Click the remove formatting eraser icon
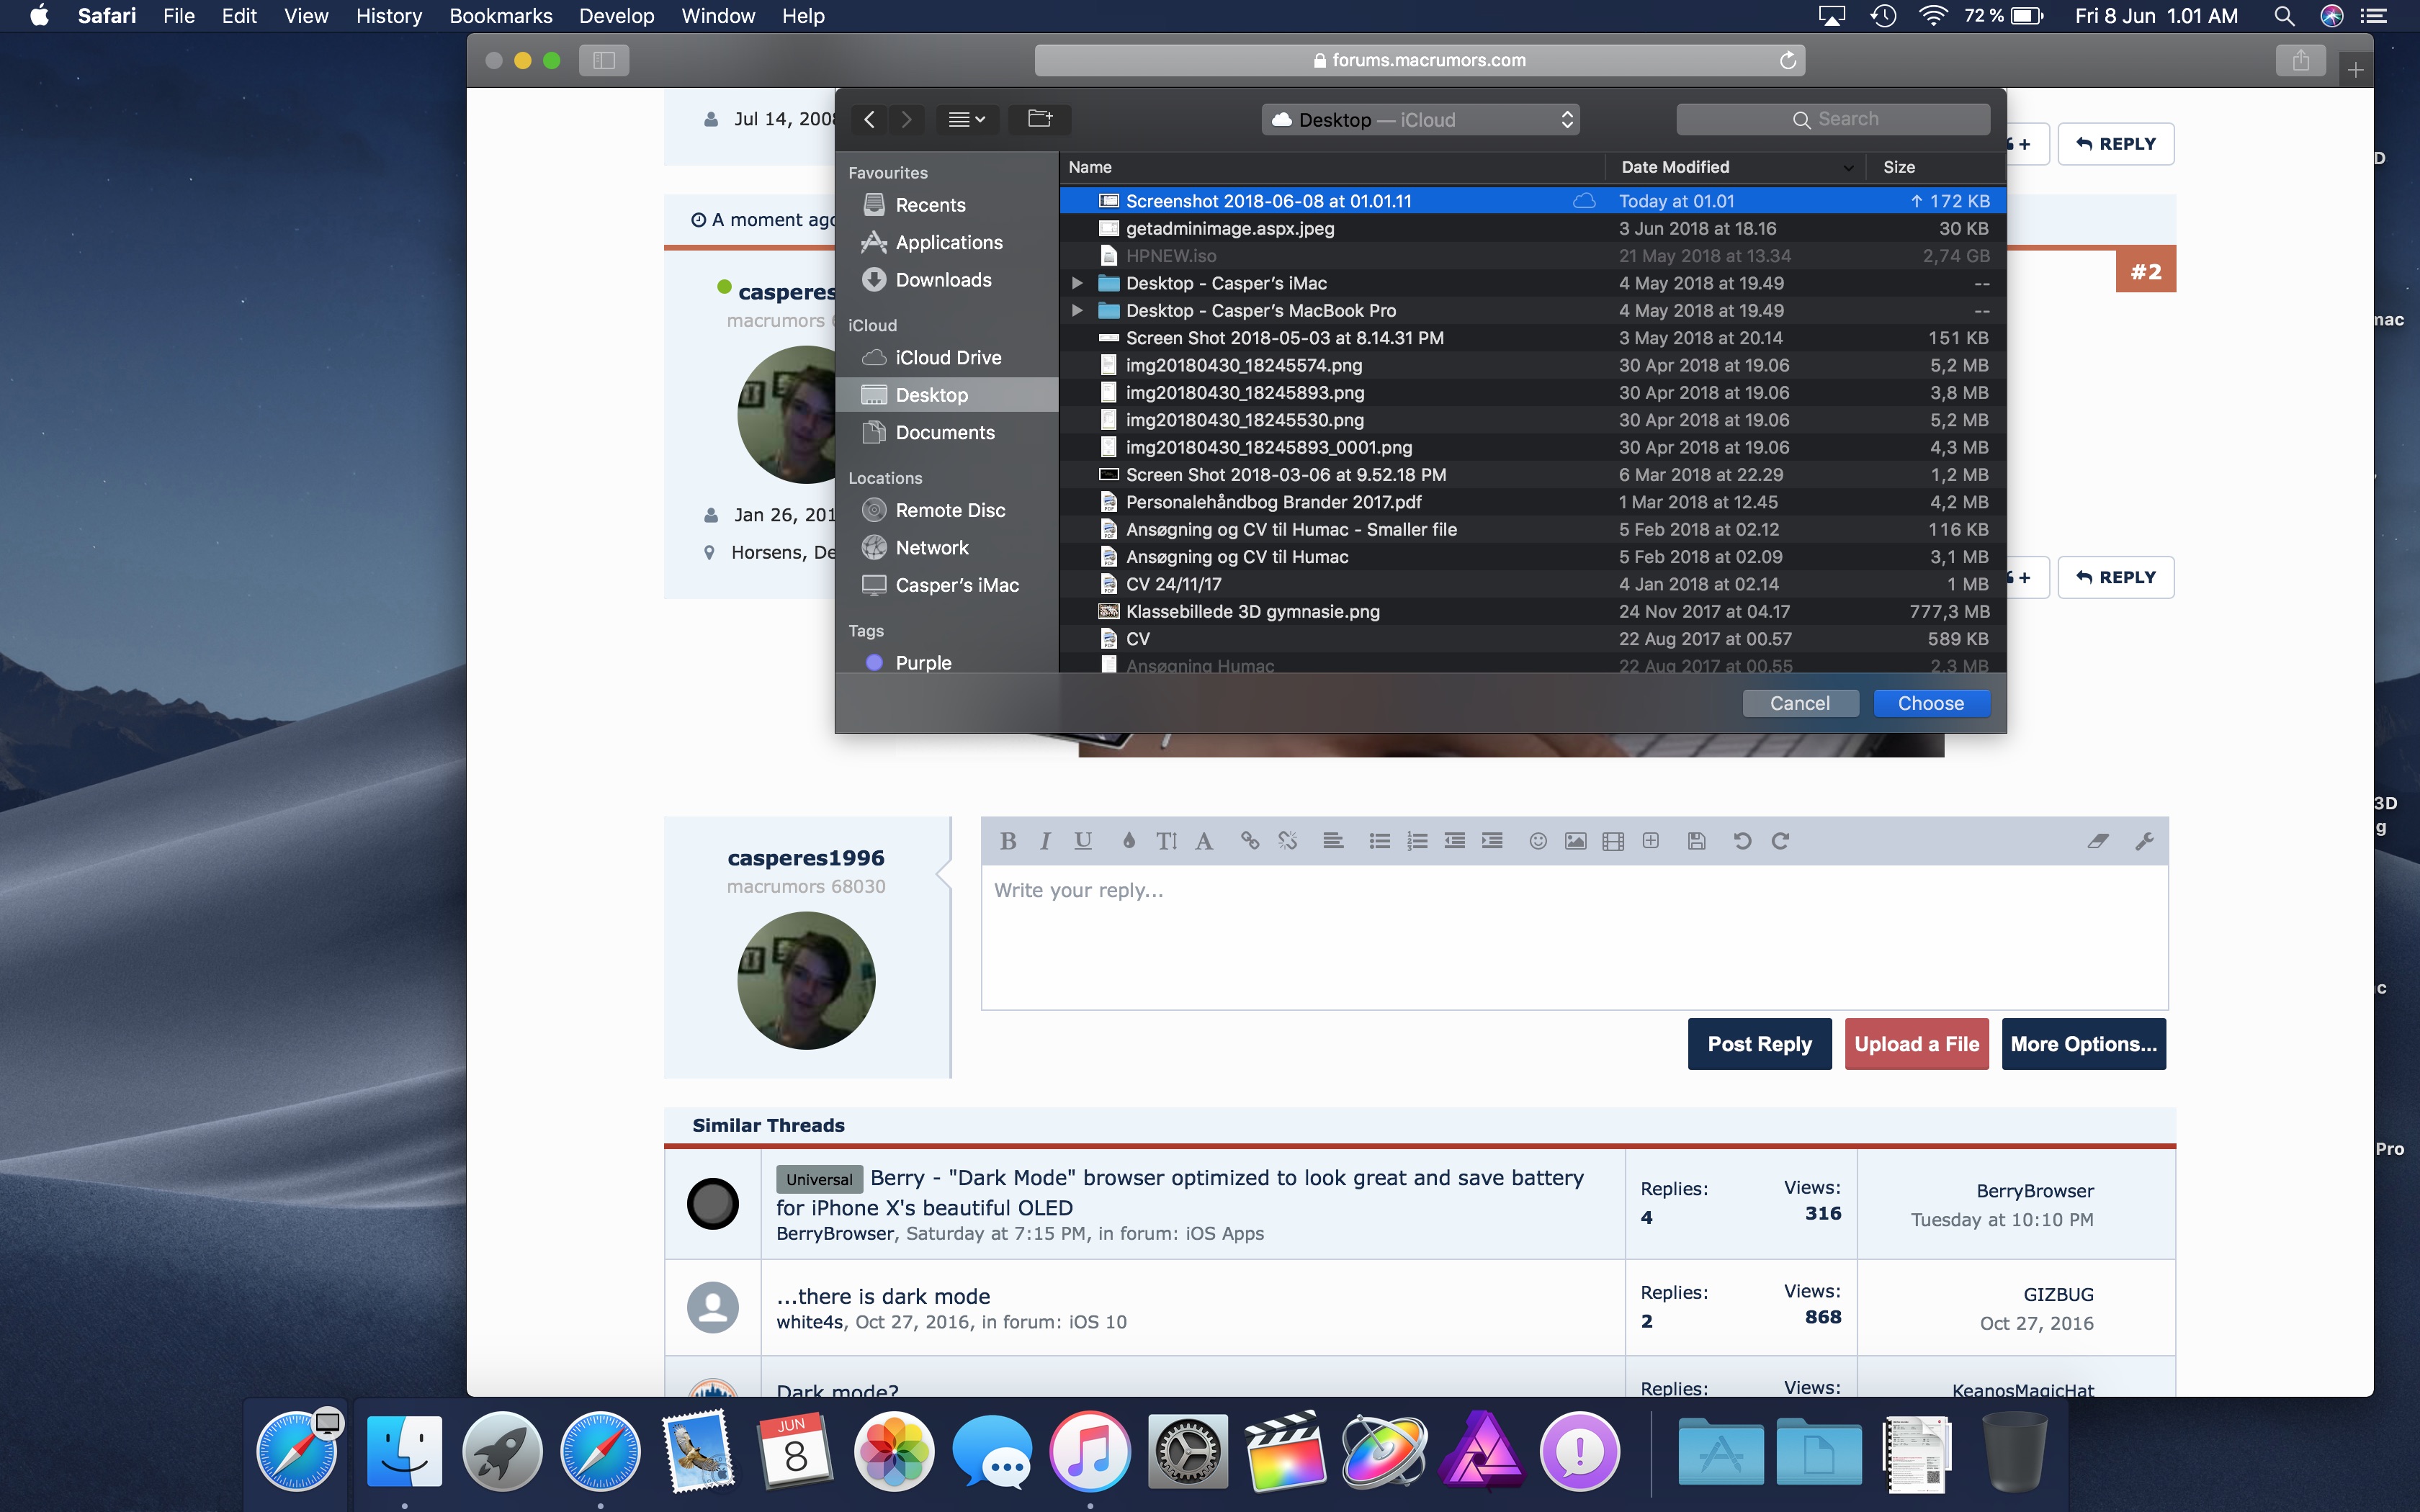The height and width of the screenshot is (1512, 2420). pyautogui.click(x=2098, y=841)
